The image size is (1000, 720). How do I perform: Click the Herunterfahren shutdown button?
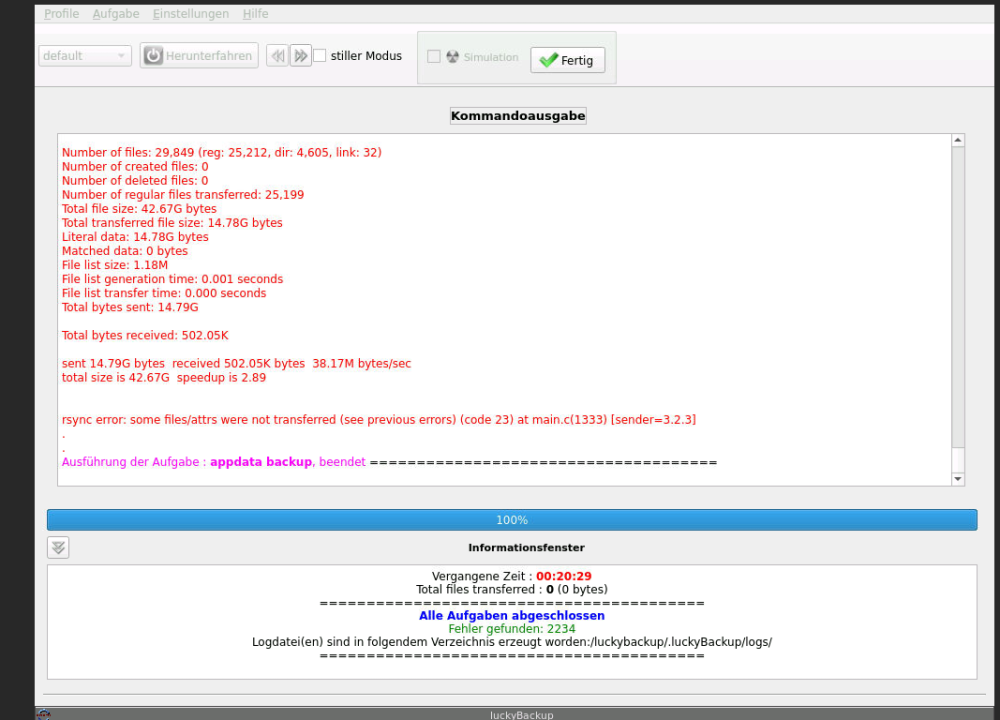pyautogui.click(x=199, y=55)
